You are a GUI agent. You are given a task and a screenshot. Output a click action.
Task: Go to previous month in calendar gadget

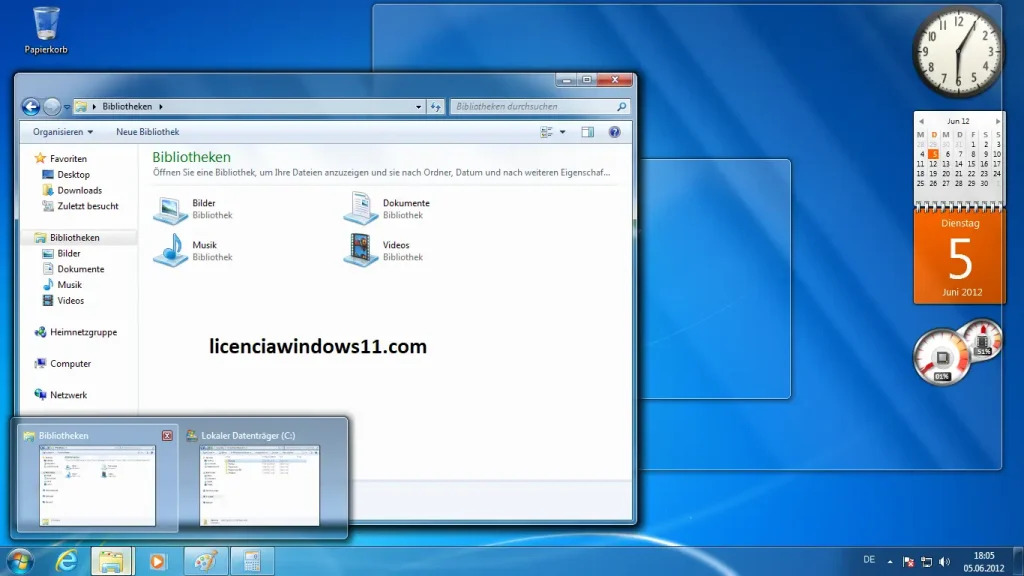[921, 121]
